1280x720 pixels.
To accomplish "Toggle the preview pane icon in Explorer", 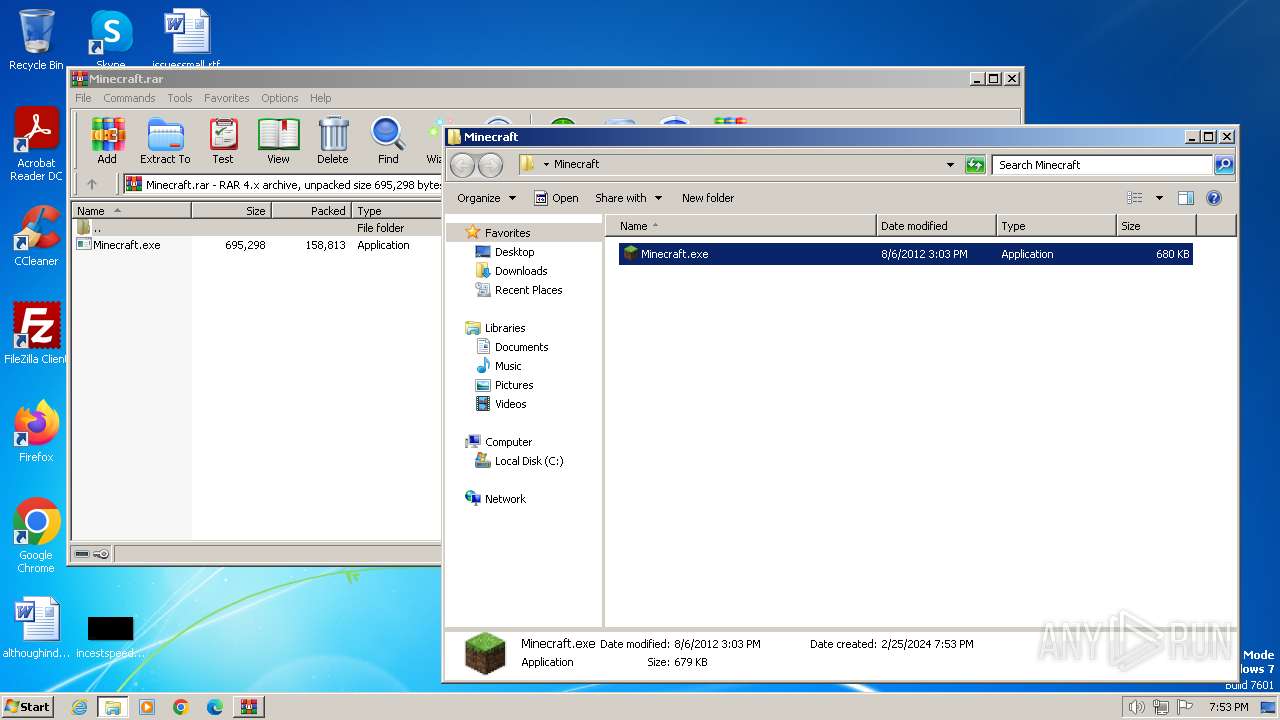I will click(1186, 198).
